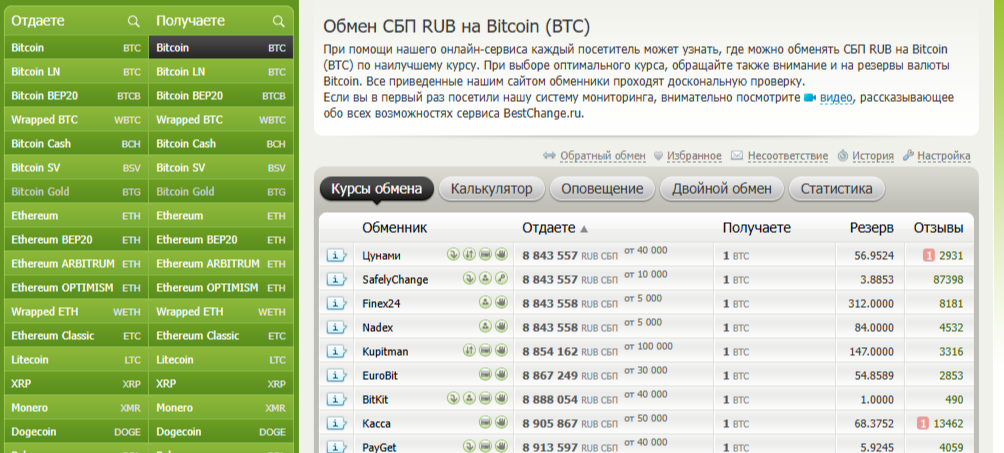The height and width of the screenshot is (453, 1004).
Task: Open the info icon for SafelyChange
Action: click(336, 279)
